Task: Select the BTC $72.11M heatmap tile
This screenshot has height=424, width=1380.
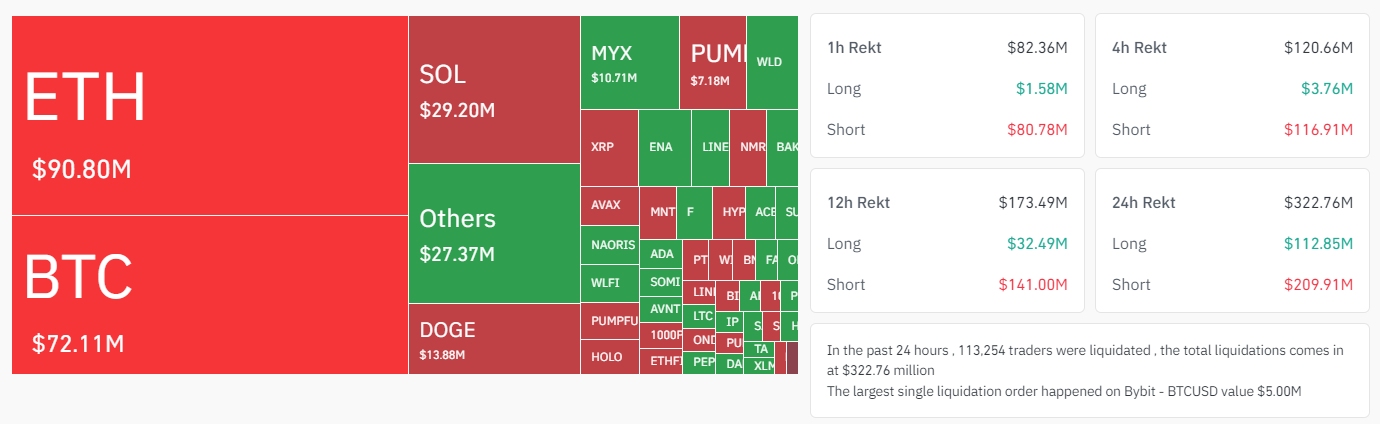Action: click(210, 295)
